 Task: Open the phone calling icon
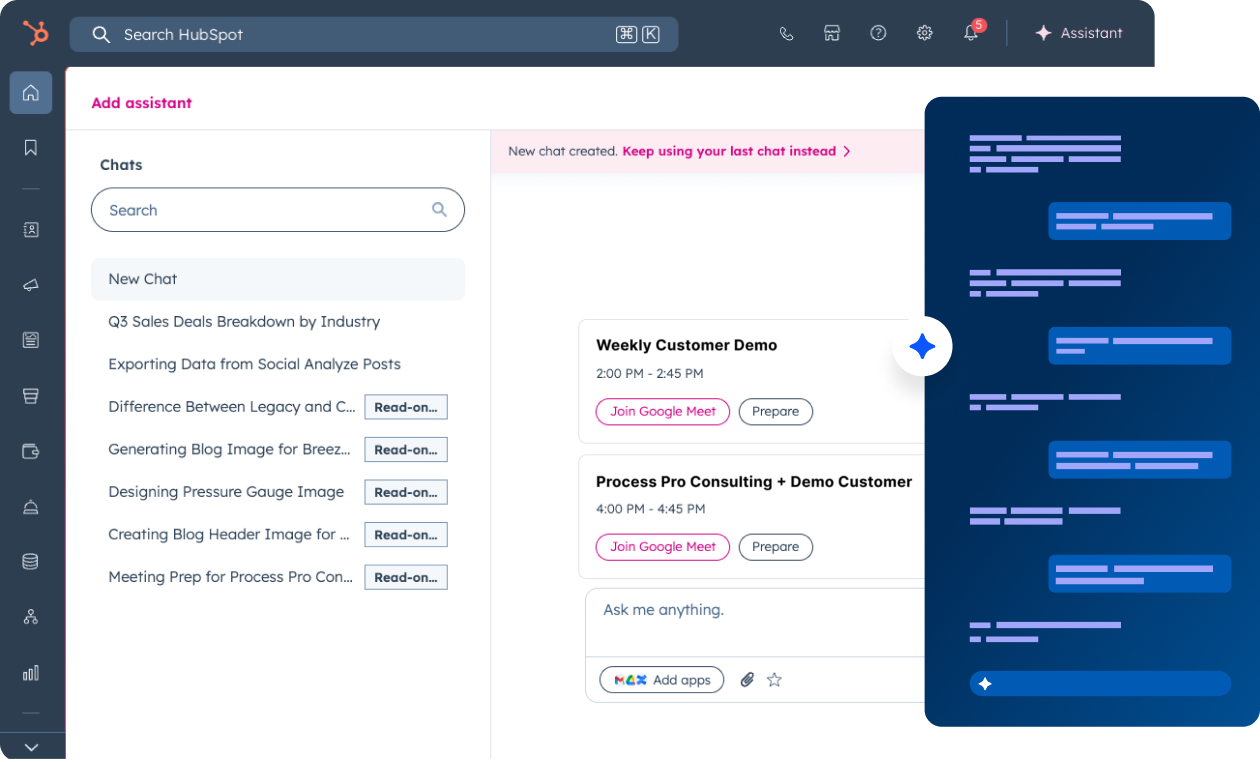point(786,34)
